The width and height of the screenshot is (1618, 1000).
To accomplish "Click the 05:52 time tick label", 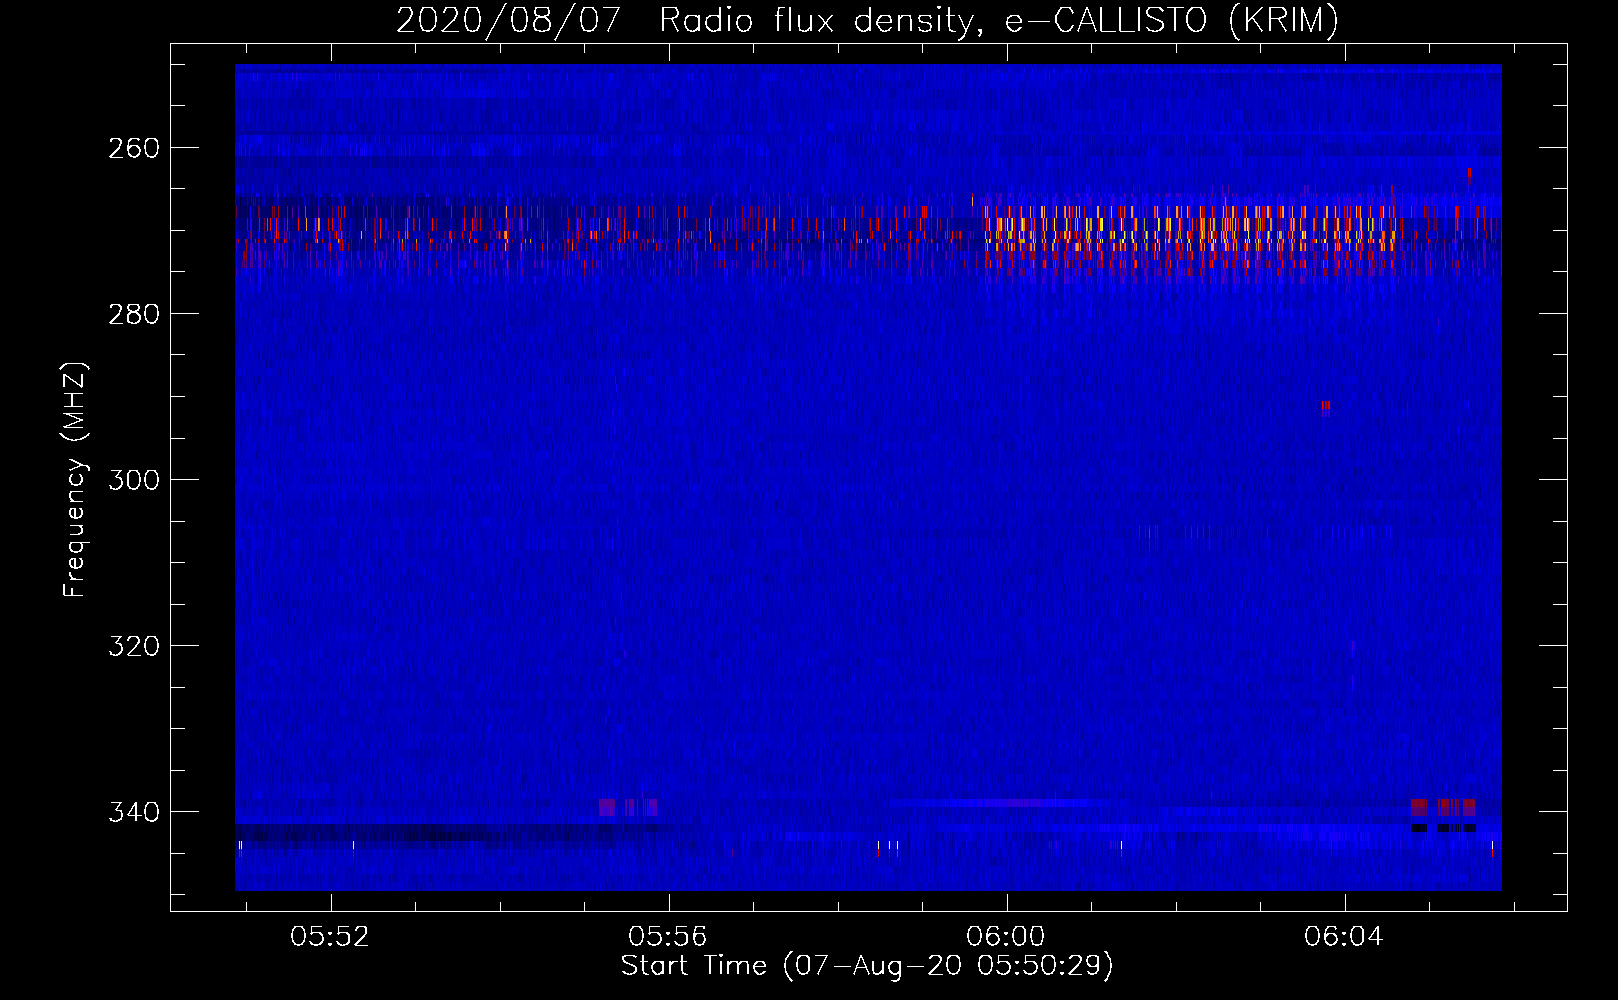I will (x=330, y=937).
